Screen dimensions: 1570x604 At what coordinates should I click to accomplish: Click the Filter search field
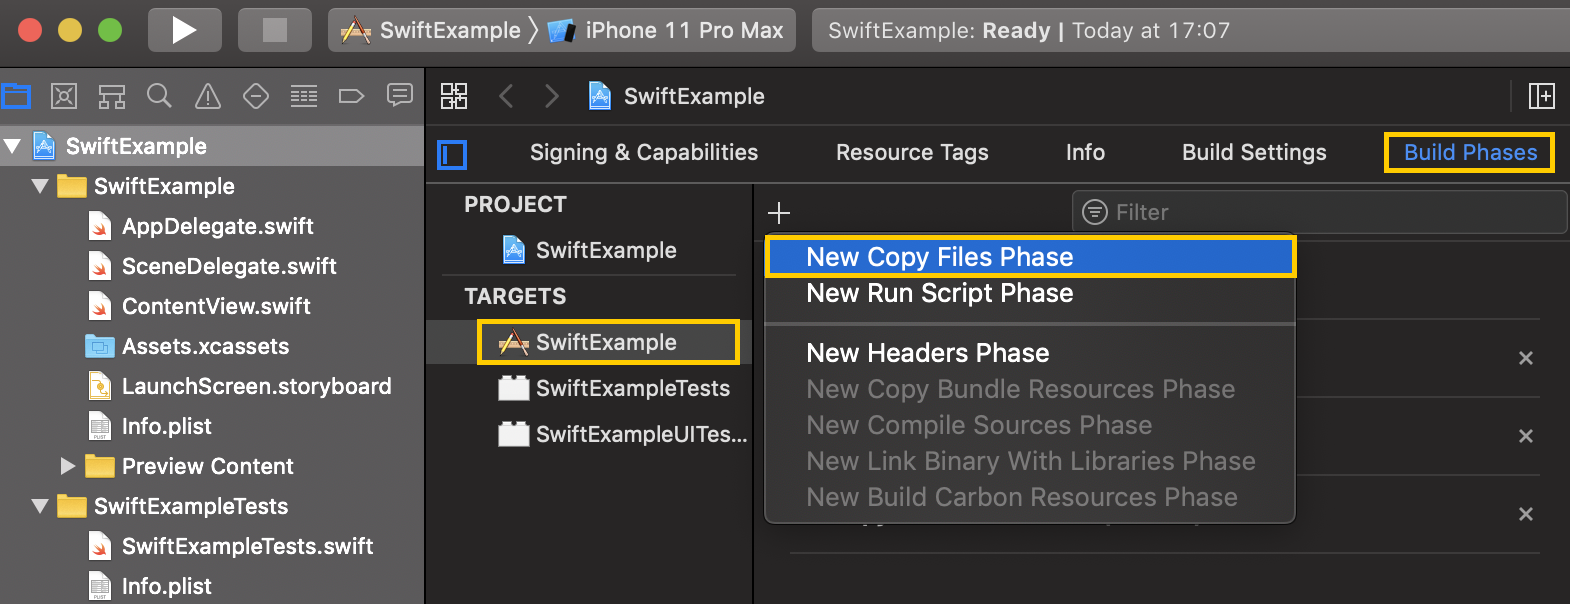coord(1319,212)
